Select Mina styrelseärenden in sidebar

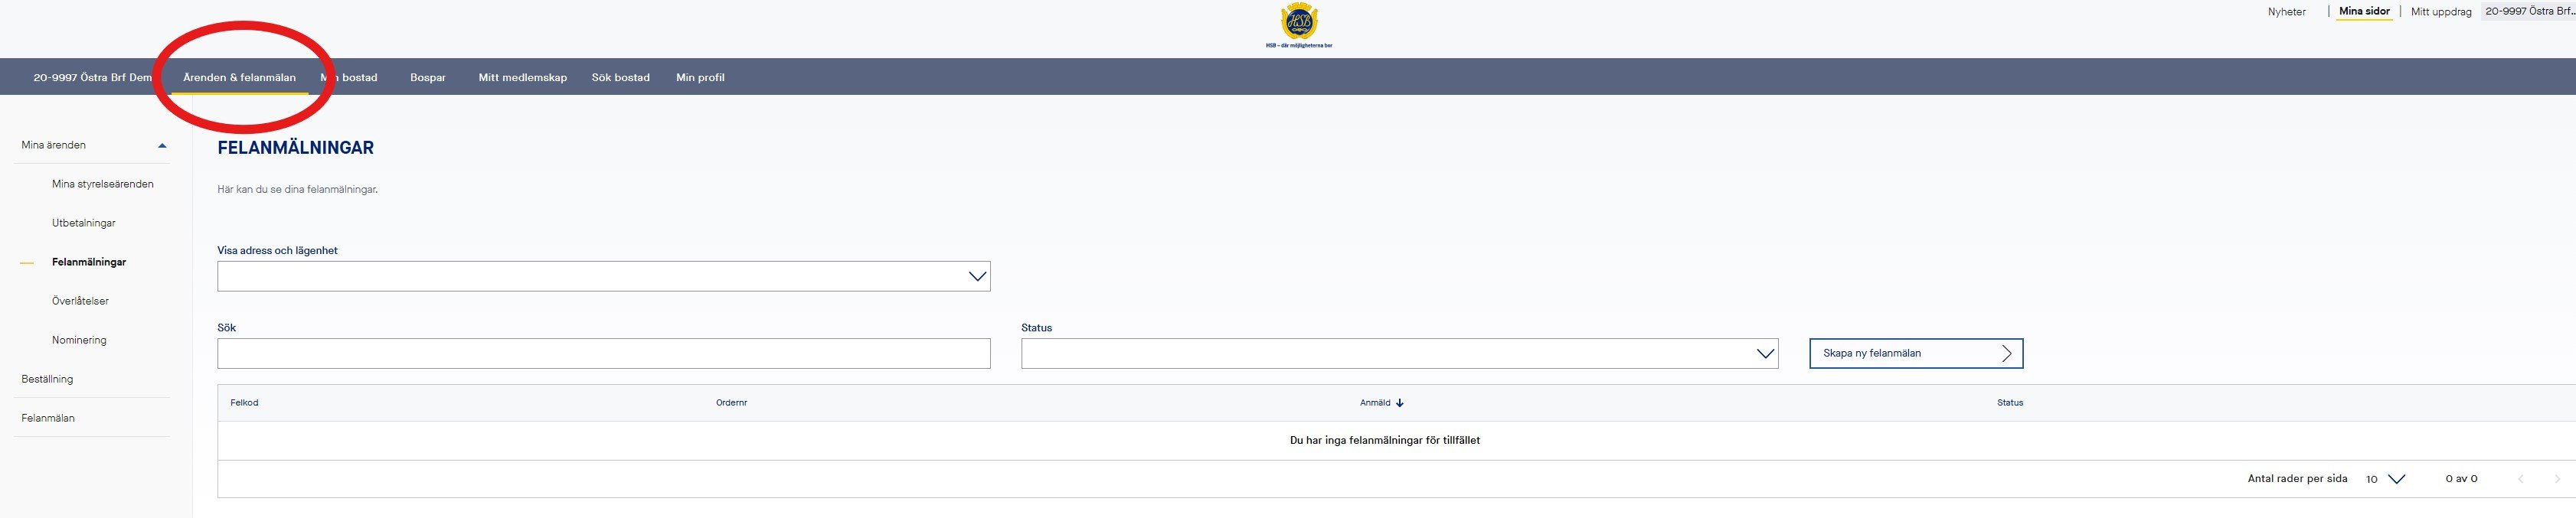[102, 184]
